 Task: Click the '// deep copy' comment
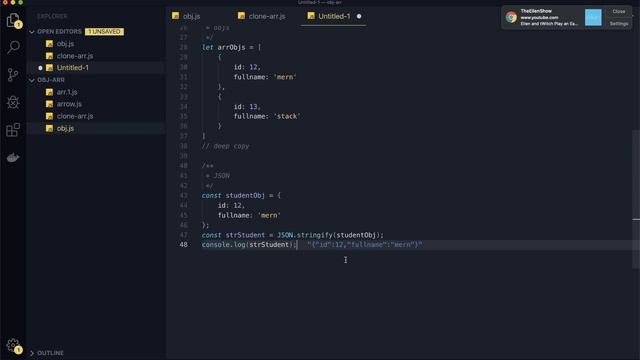point(225,146)
